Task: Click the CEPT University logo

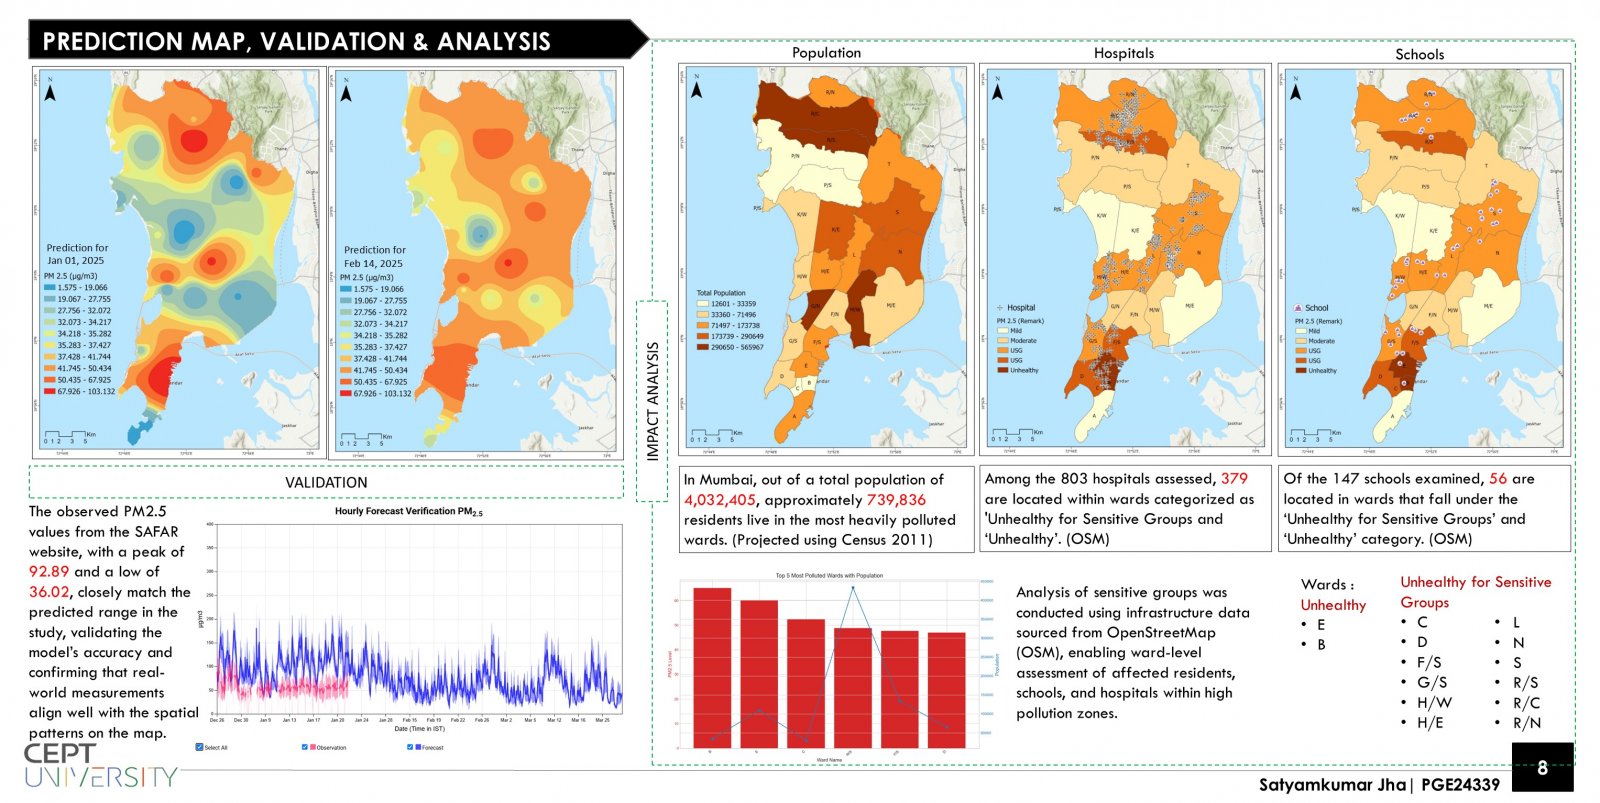Action: tap(100, 766)
